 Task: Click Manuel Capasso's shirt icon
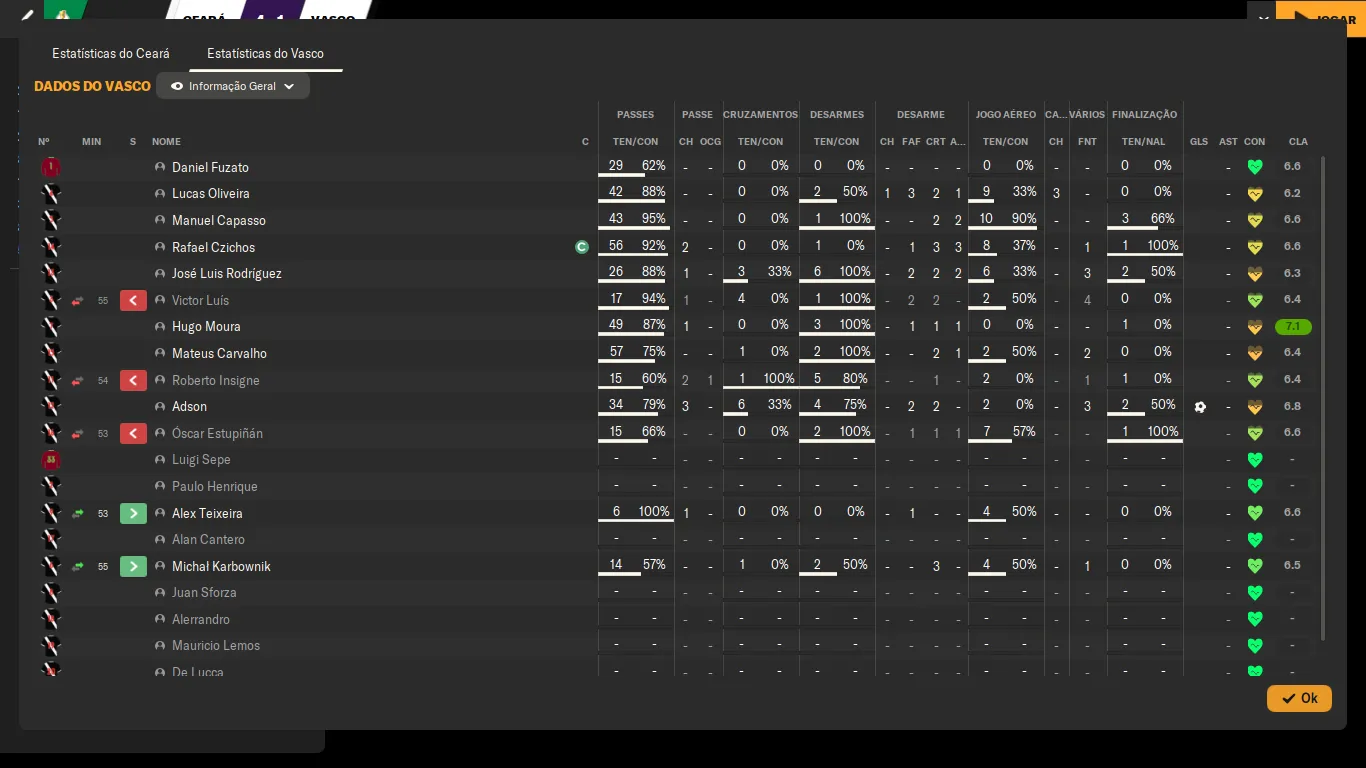[x=51, y=220]
